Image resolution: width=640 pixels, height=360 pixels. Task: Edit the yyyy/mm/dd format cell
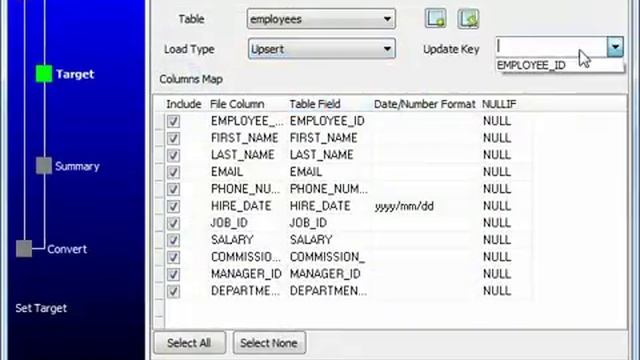click(x=404, y=207)
